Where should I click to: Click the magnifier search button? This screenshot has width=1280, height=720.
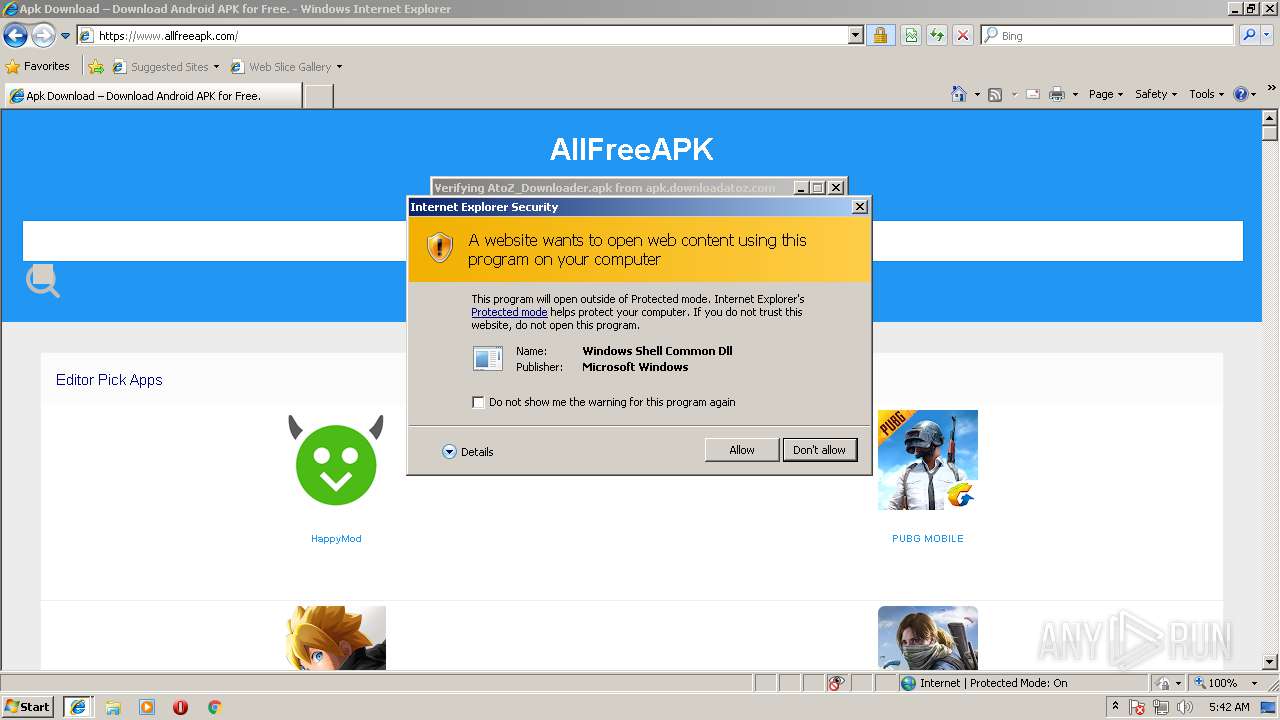point(1248,36)
